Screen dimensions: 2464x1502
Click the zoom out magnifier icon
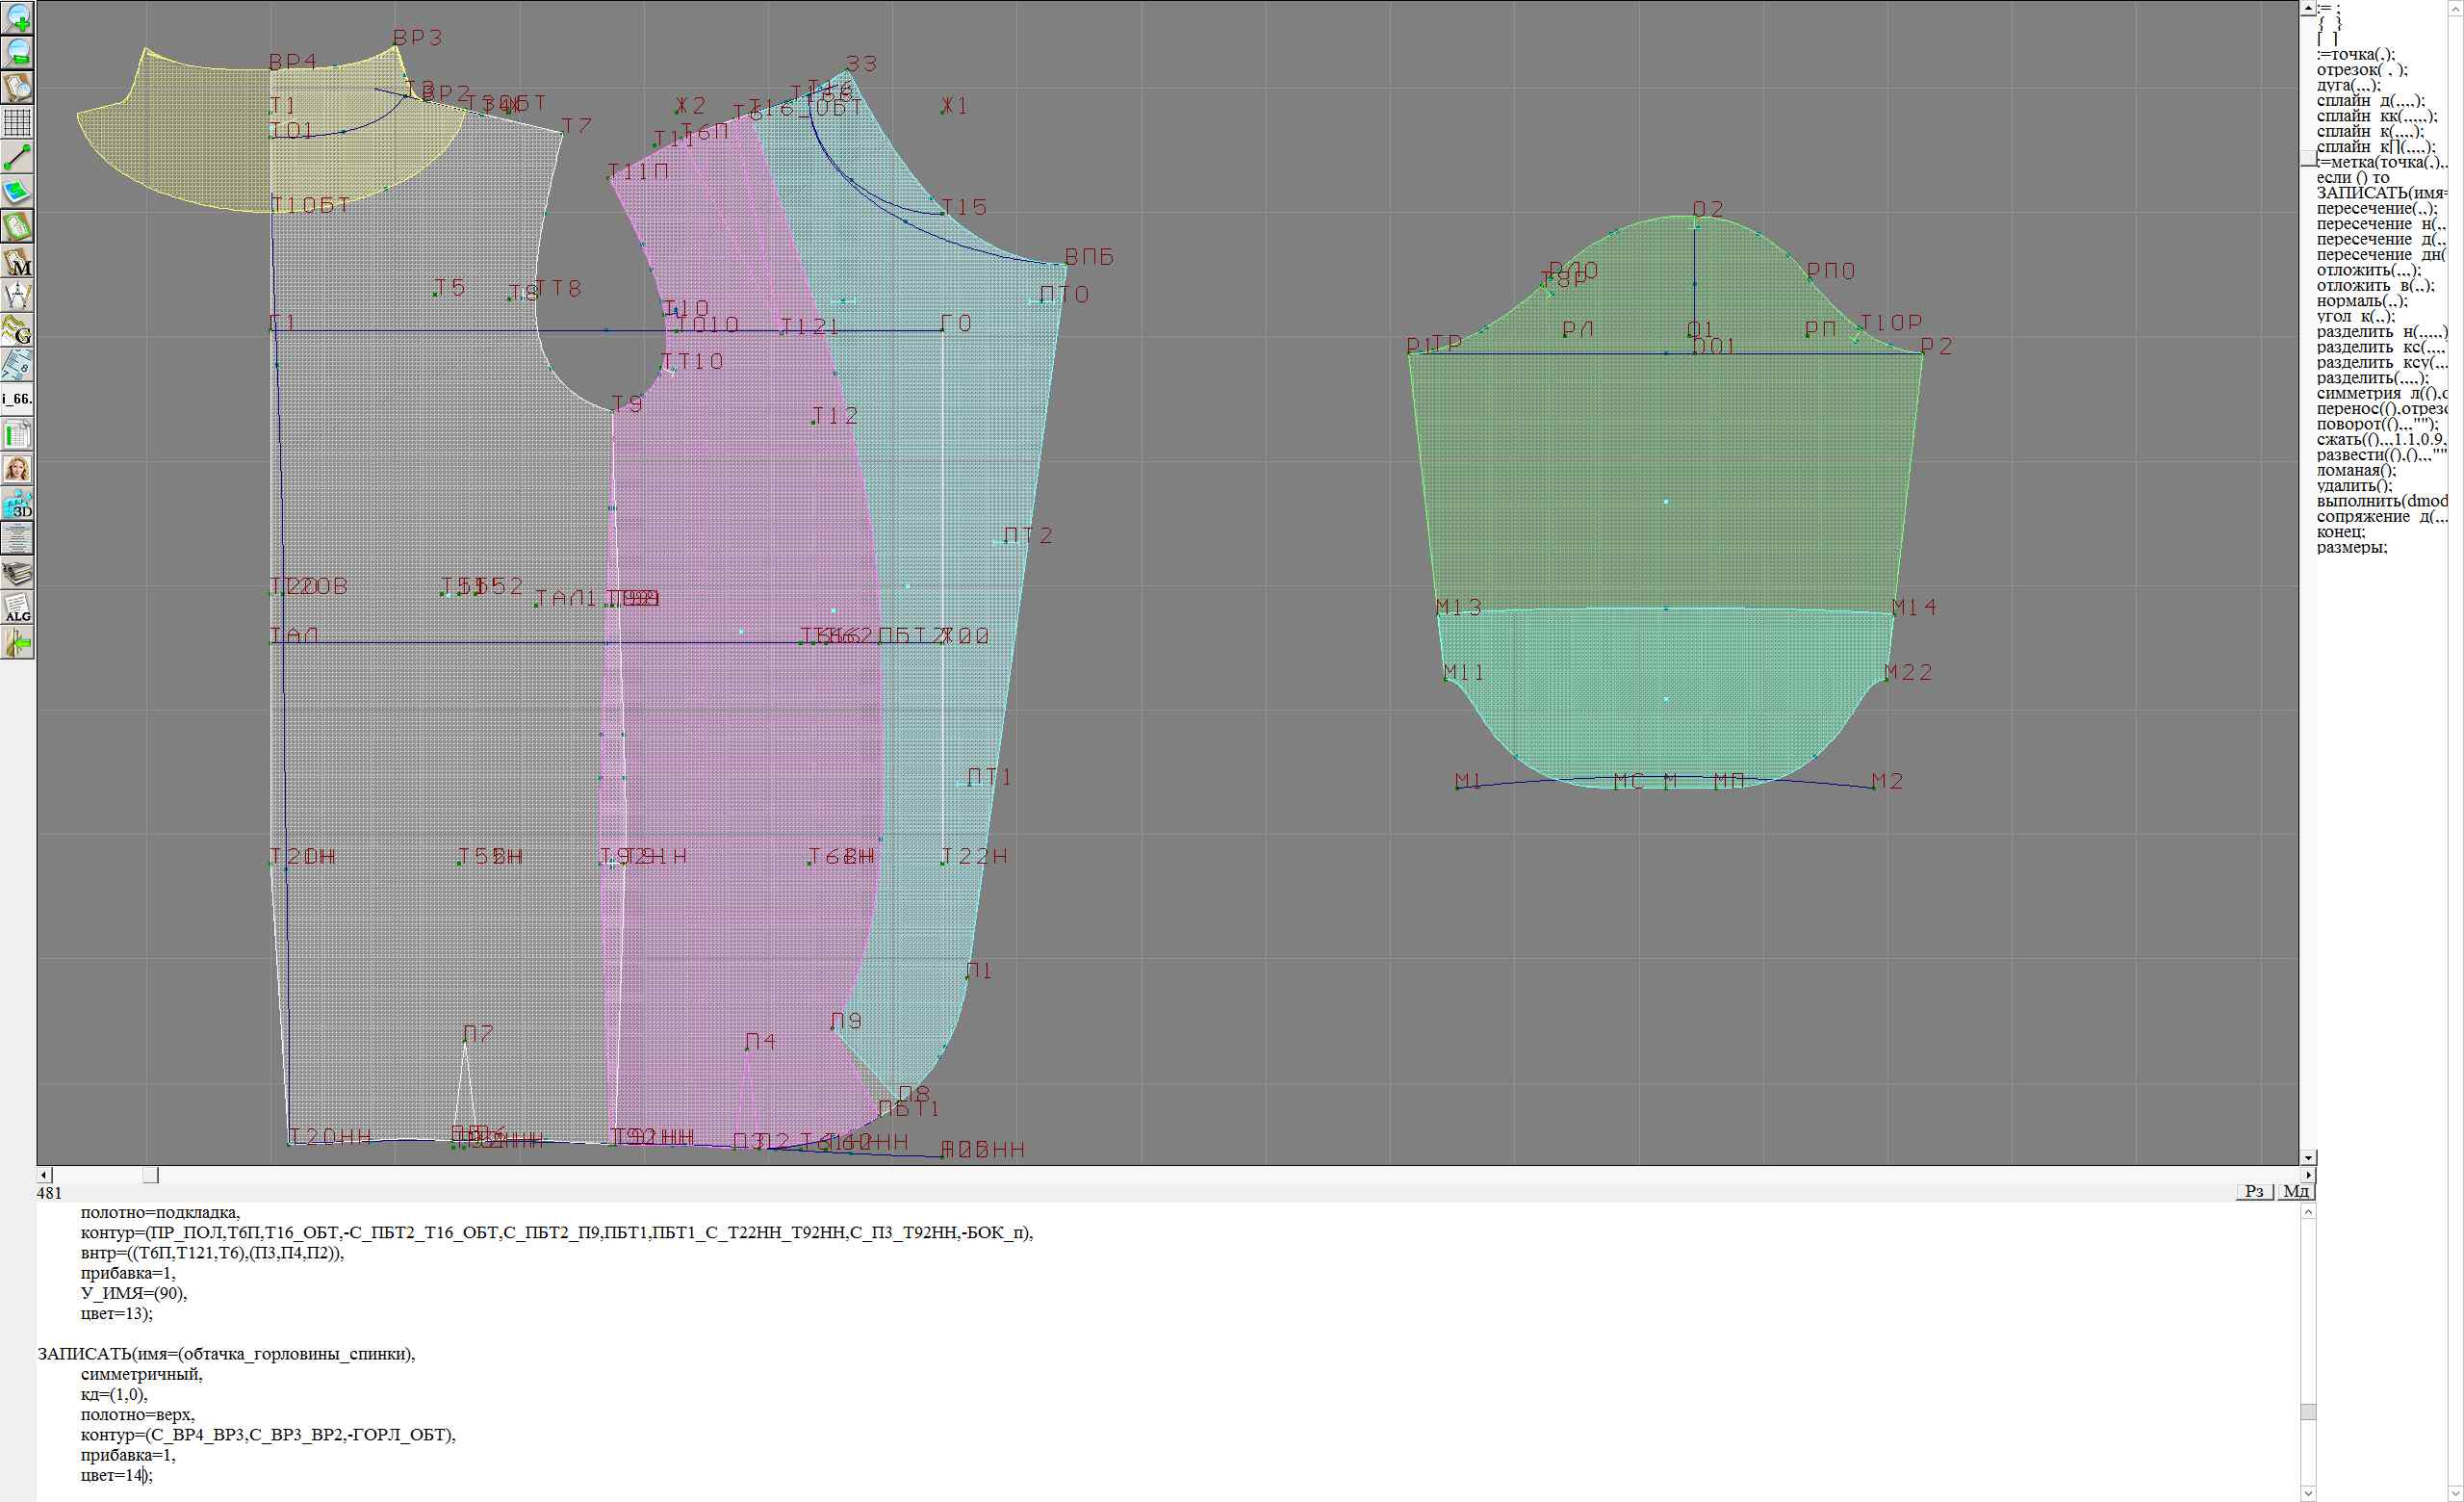(x=18, y=53)
